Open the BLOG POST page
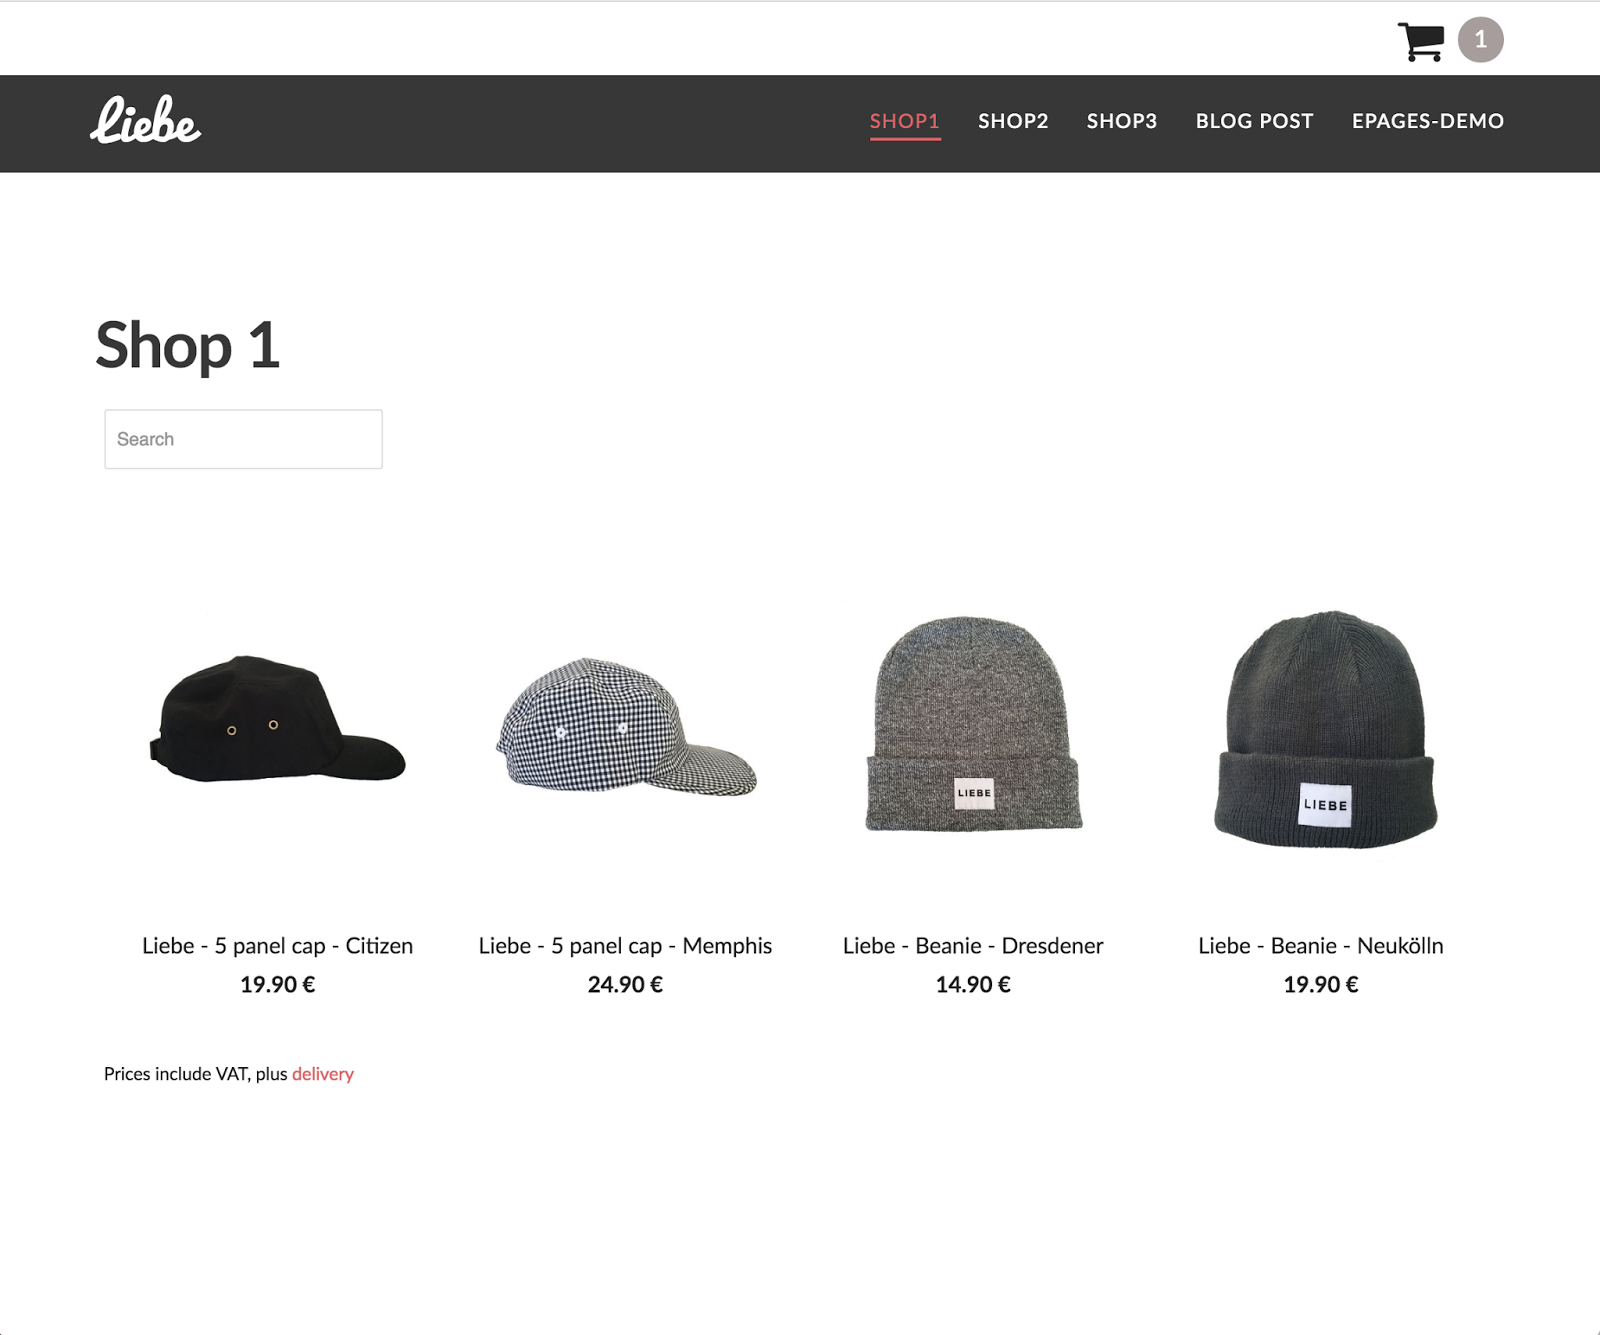 (x=1255, y=121)
